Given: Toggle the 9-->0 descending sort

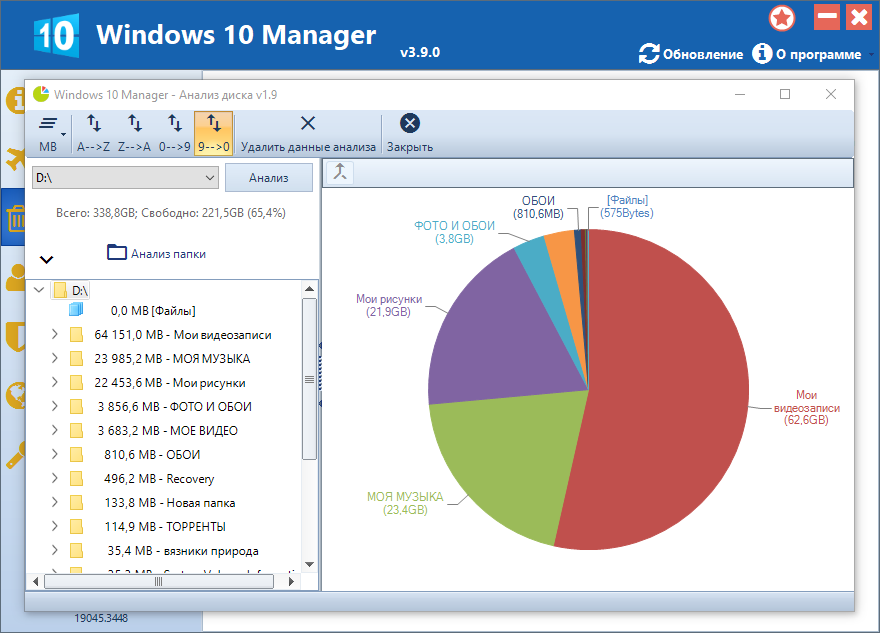Looking at the screenshot, I should 213,133.
